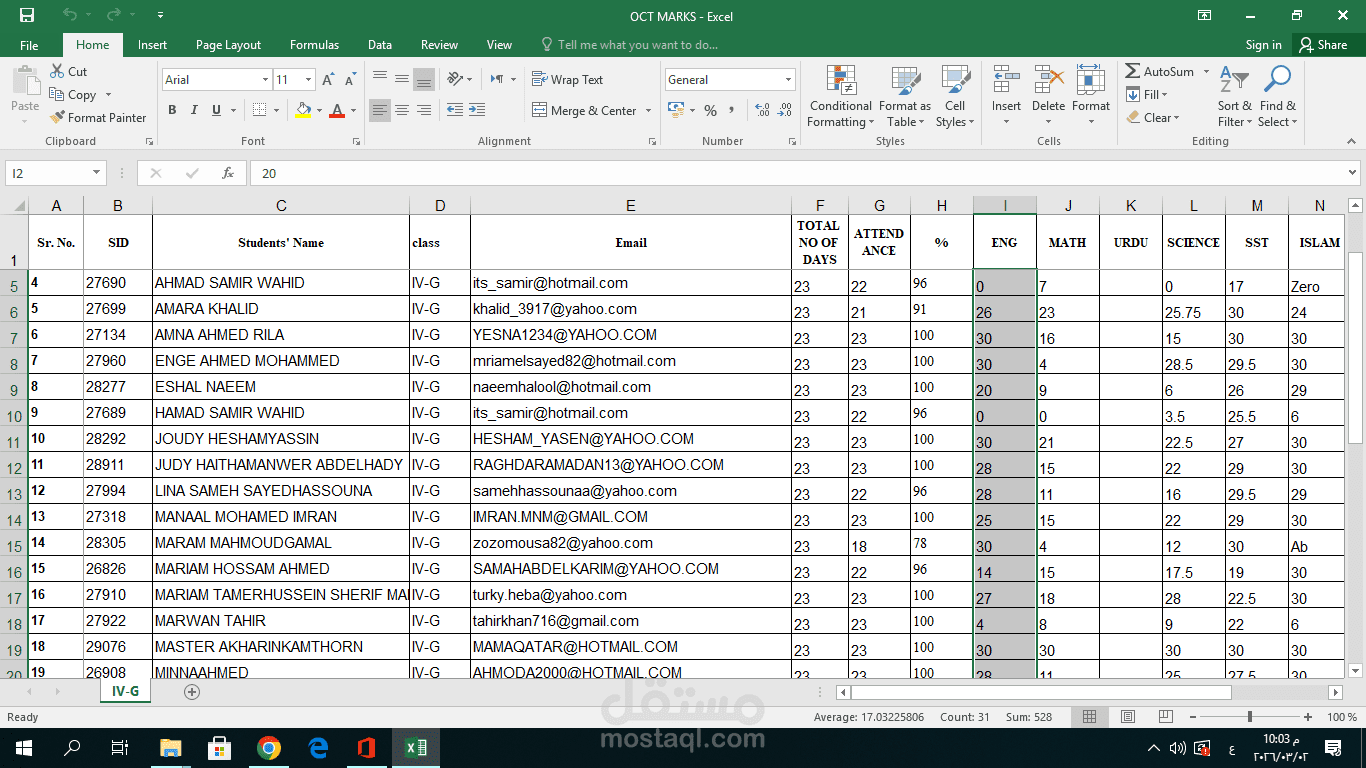Decrease decimal places
Image resolution: width=1366 pixels, height=768 pixels.
pyautogui.click(x=784, y=110)
